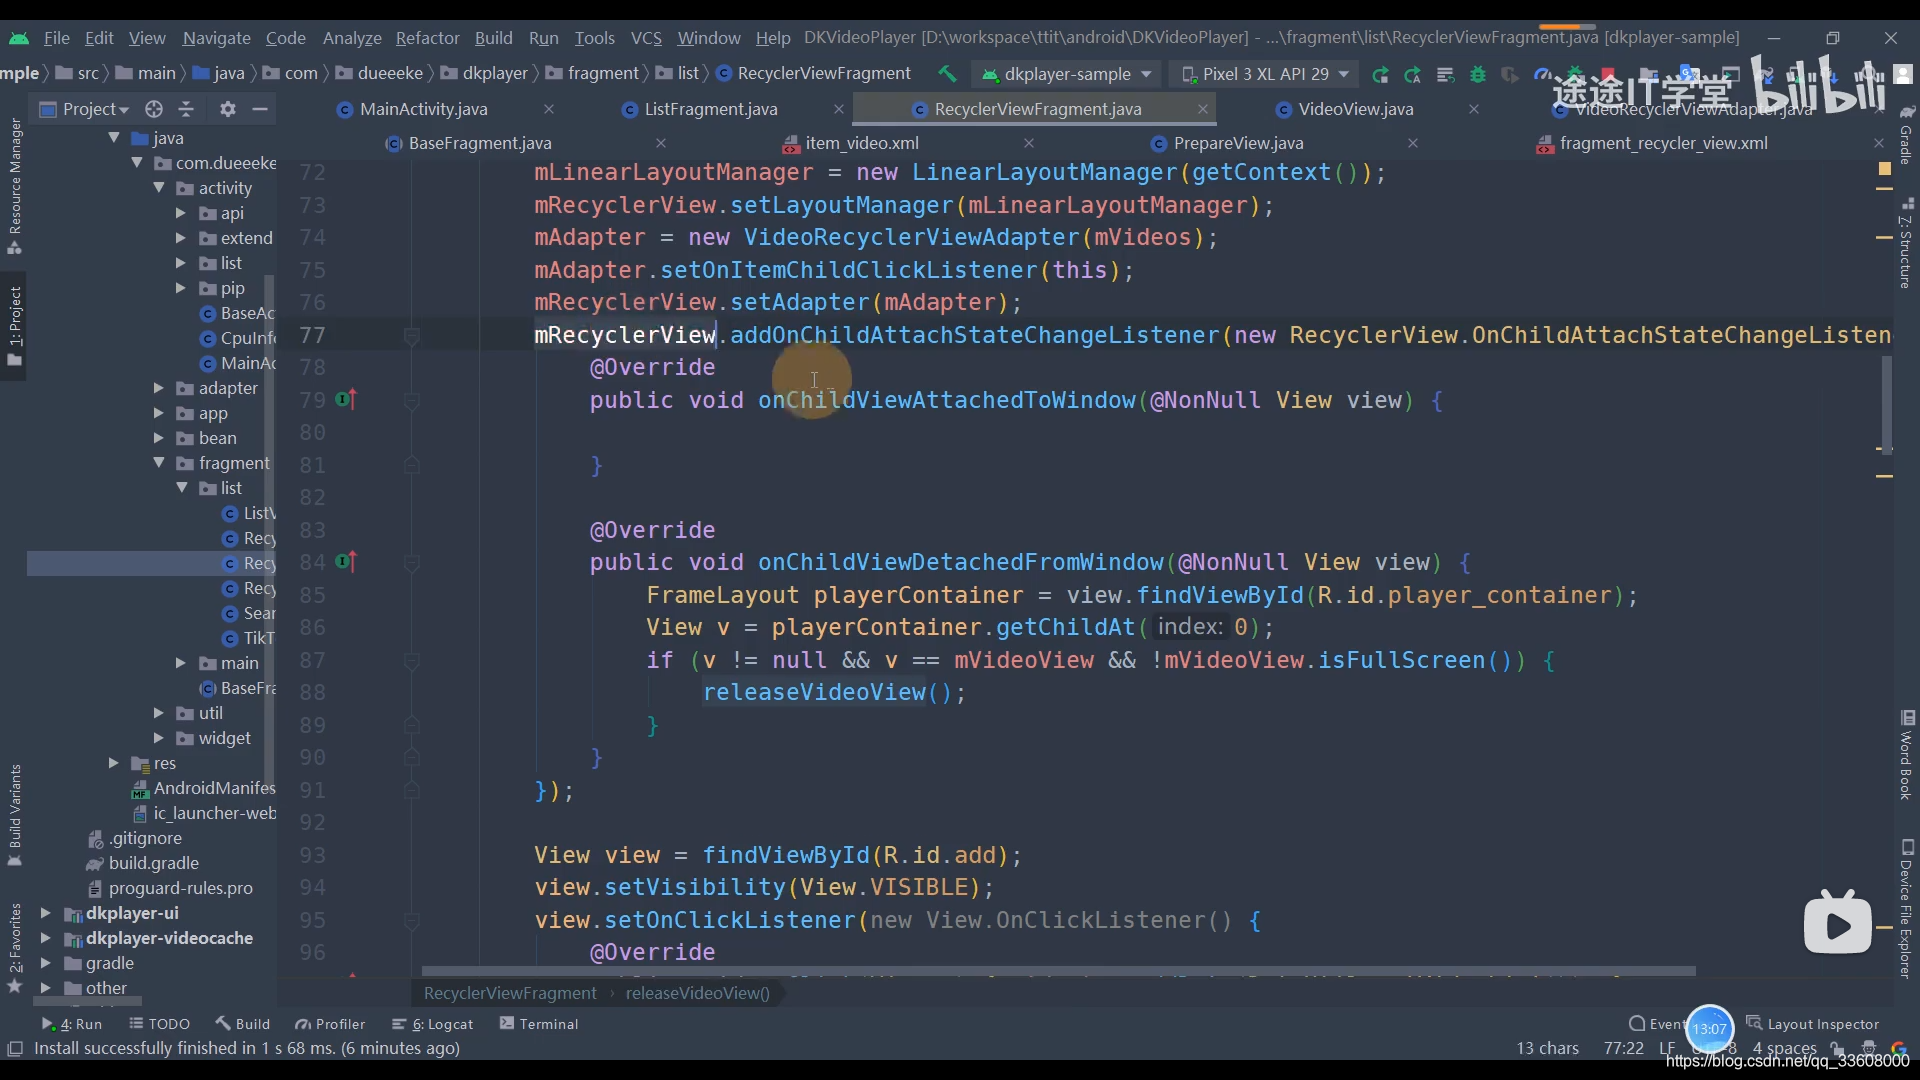Click releaseVideoView() in bottom breadcrumb

coord(698,993)
